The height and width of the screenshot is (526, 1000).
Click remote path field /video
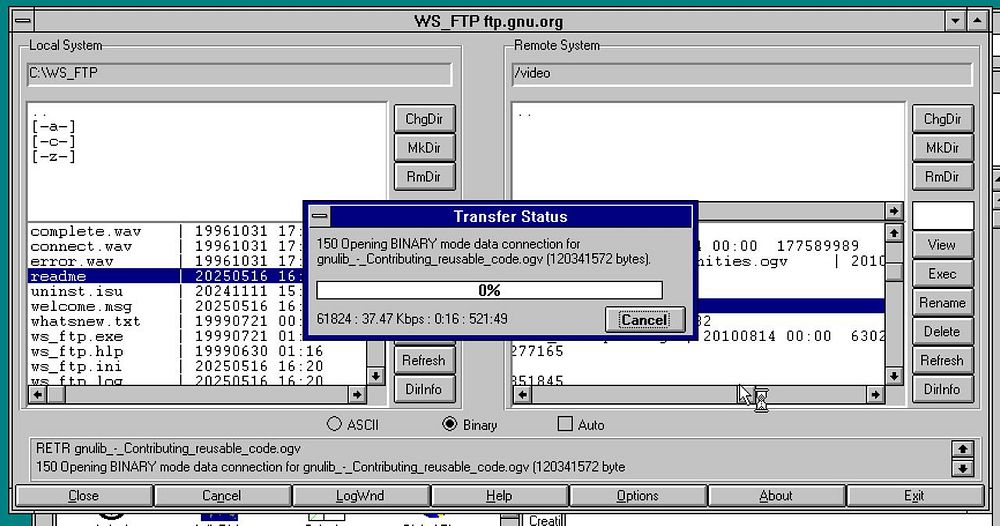pos(742,73)
